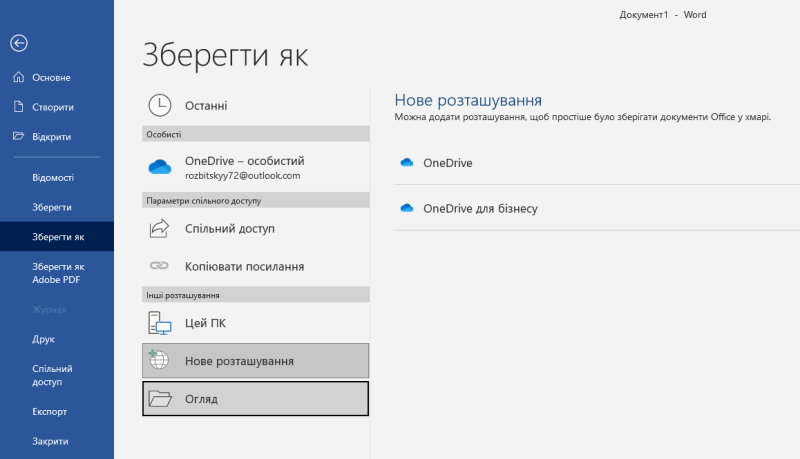Click the Останні clock icon
This screenshot has height=459, width=800.
coord(160,105)
